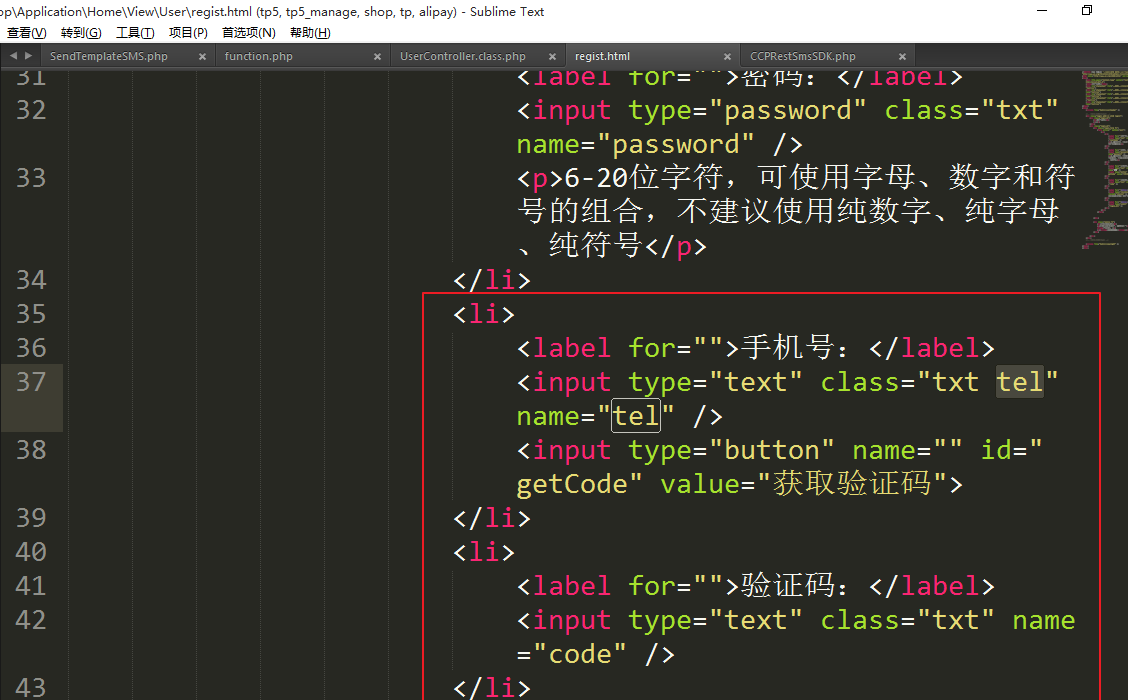
Task: Switch to the function.php tab
Action: 259,57
